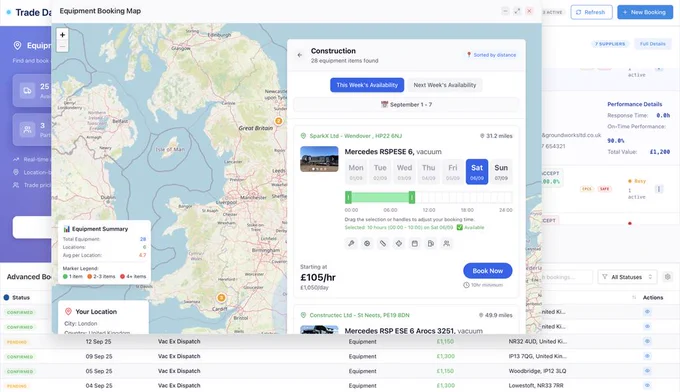Zoom out on the equipment map
The image size is (680, 392).
[x=62, y=46]
